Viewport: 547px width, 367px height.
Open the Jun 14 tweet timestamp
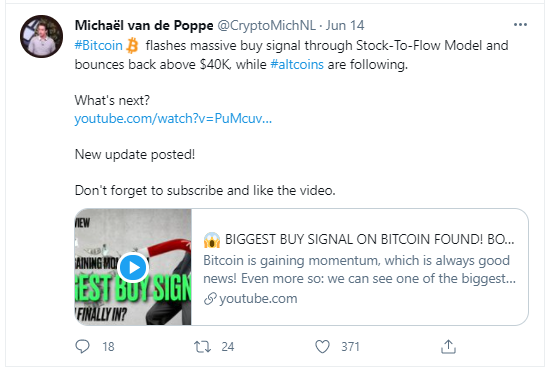[x=345, y=25]
